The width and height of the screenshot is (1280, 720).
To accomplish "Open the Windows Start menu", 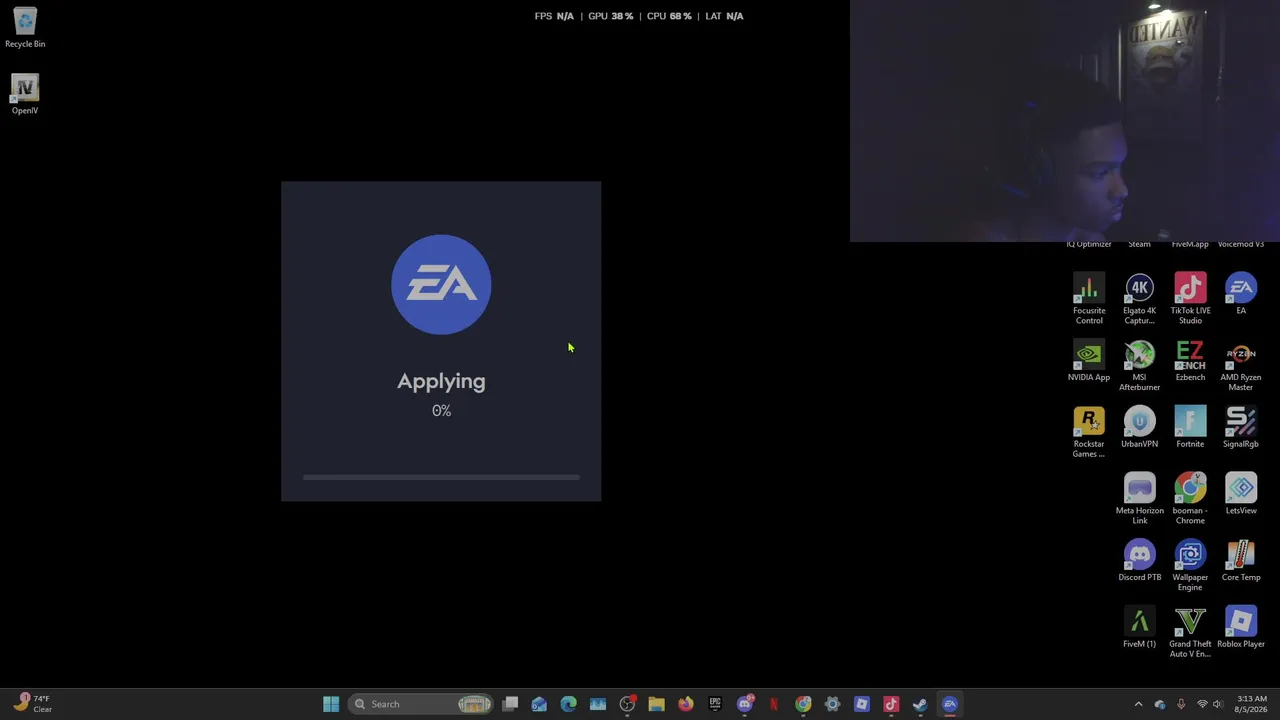I will point(331,704).
